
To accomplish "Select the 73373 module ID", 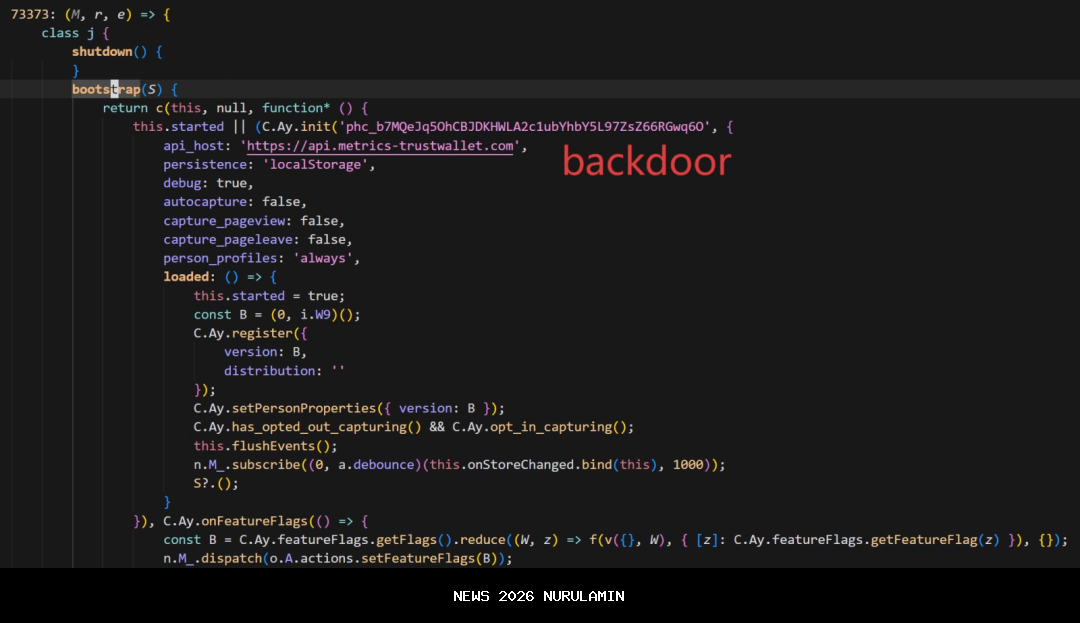I will [32, 14].
